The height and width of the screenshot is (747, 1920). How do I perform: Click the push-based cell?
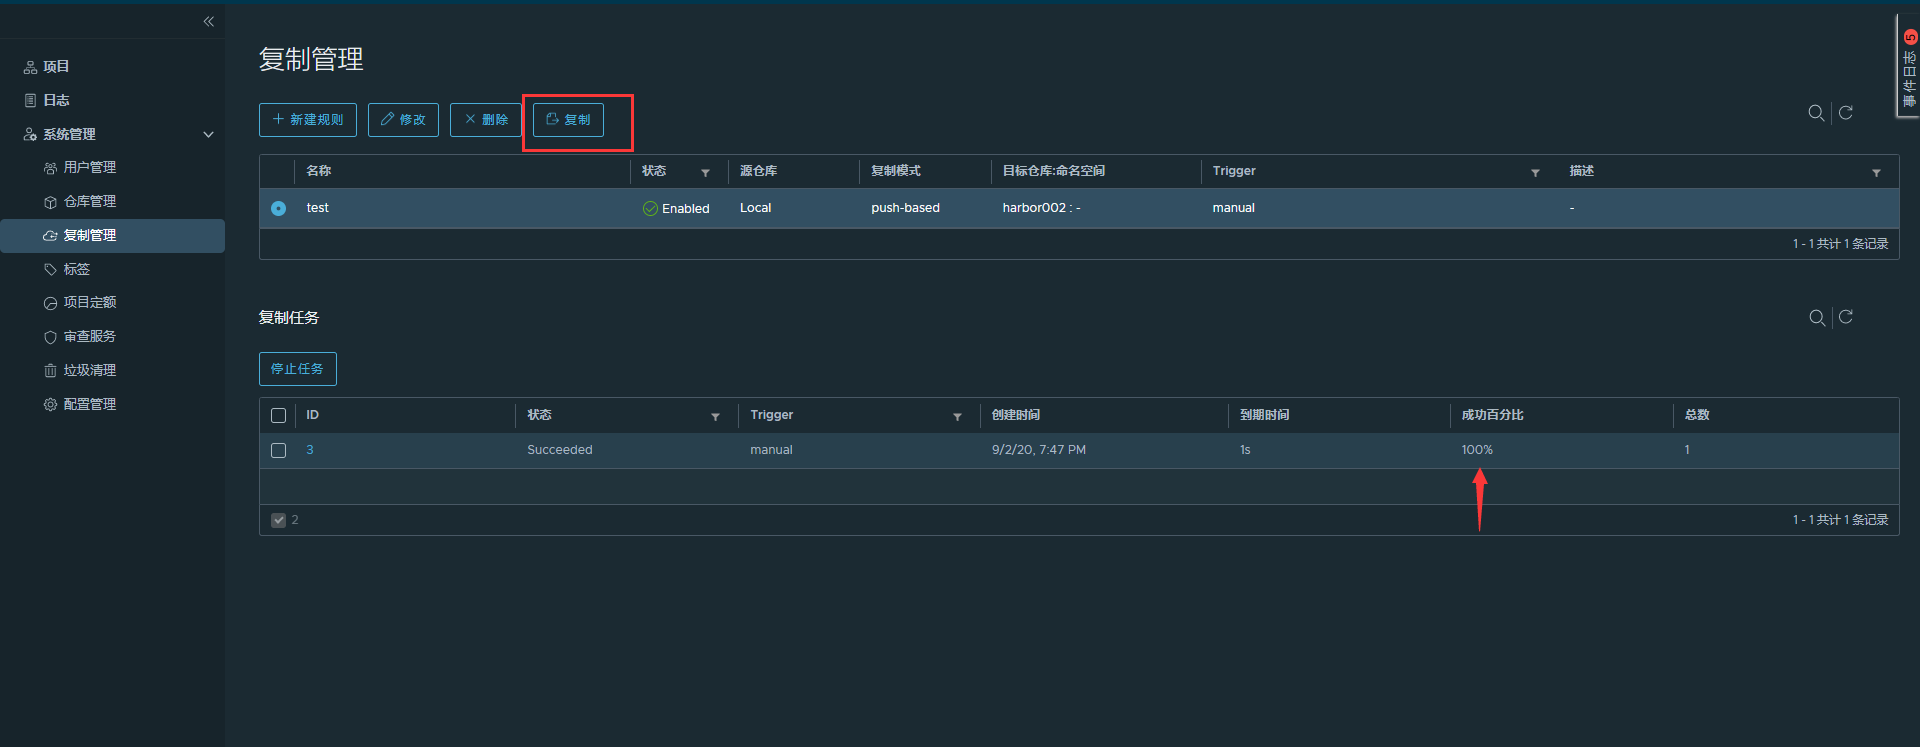pyautogui.click(x=905, y=208)
